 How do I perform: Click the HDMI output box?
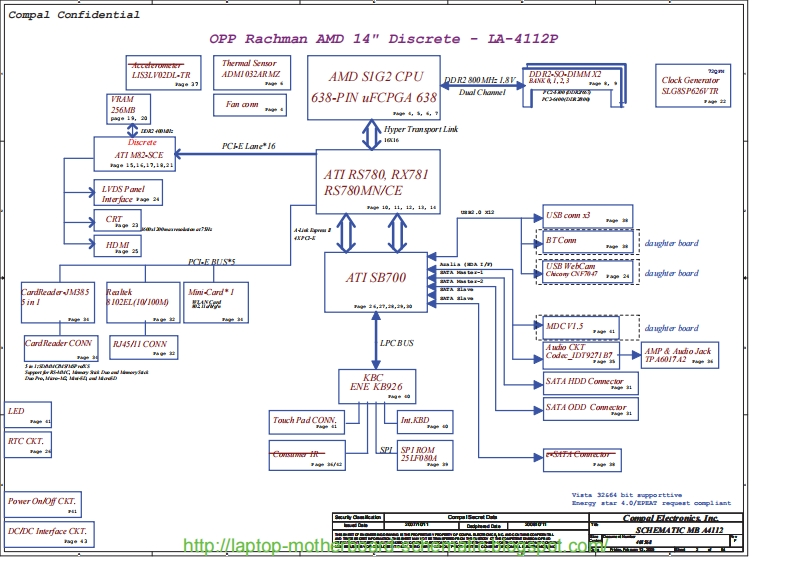pos(117,246)
